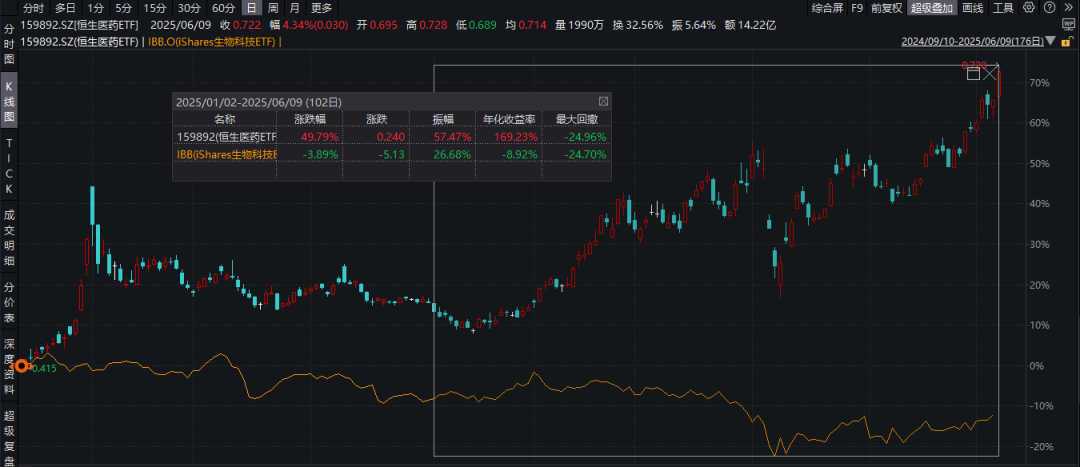Screen dimensions: 1080x467
Task: Click the 49.79% value cell
Action: coord(322,136)
